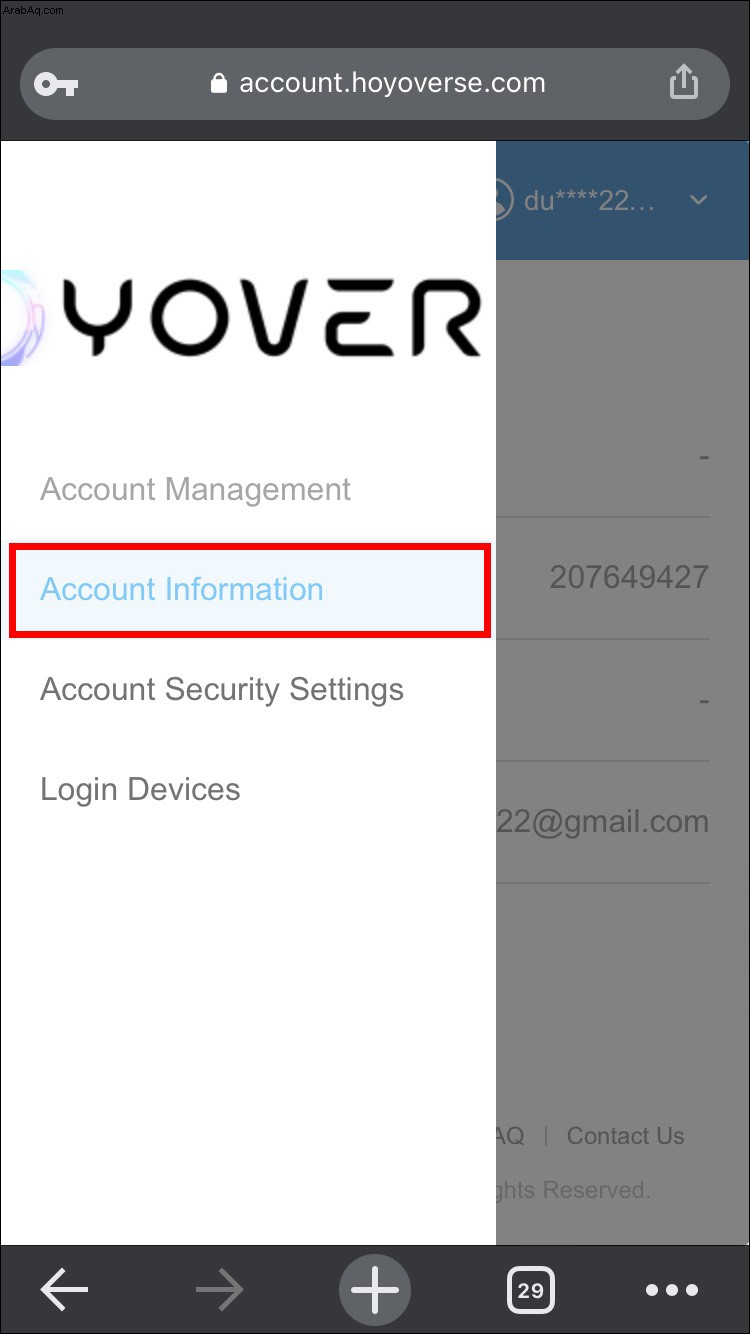Select Account Information menu item
The height and width of the screenshot is (1334, 750).
click(250, 590)
